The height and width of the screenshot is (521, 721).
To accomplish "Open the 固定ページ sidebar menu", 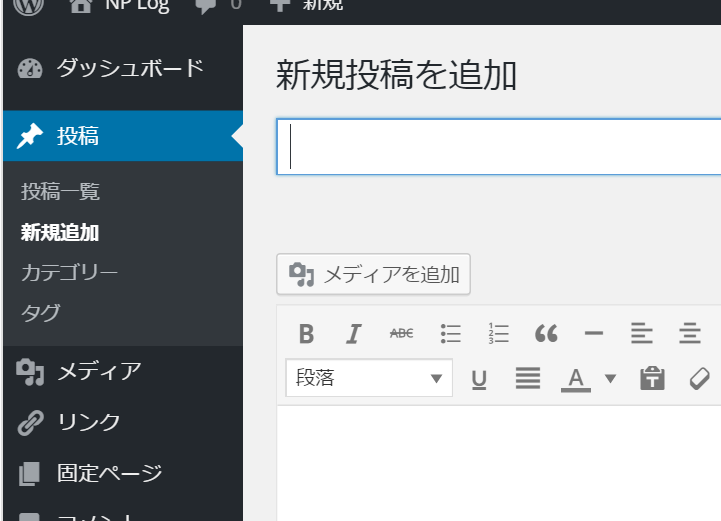I will [x=123, y=473].
